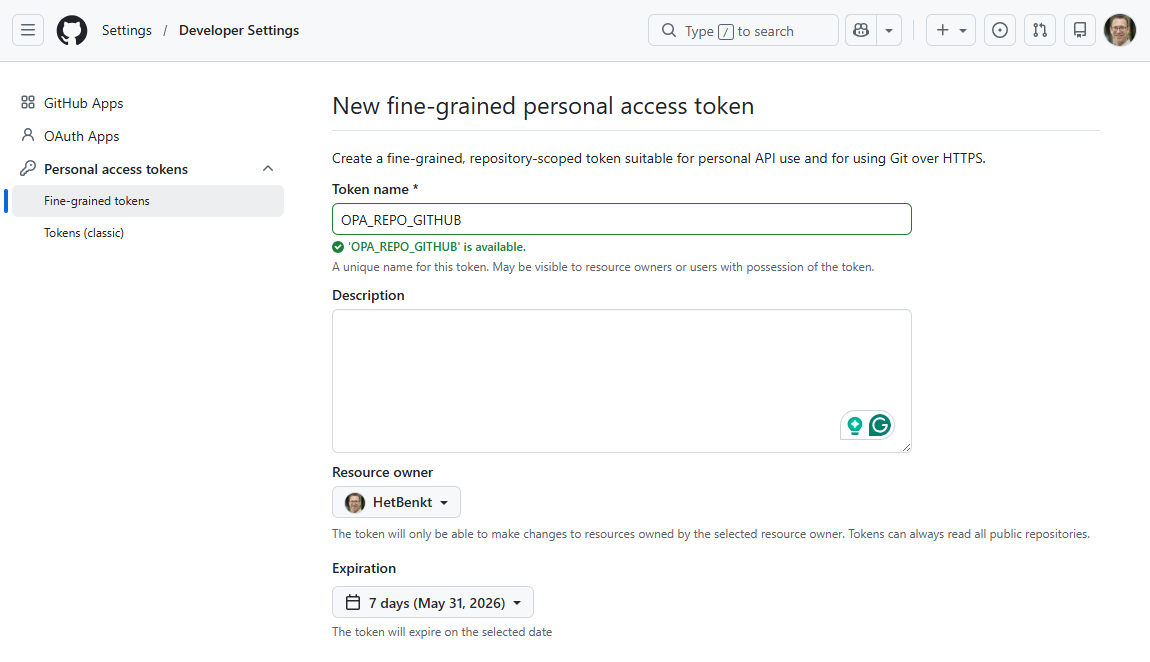
Task: Open Tokens (classic) sidebar item
Action: click(84, 232)
